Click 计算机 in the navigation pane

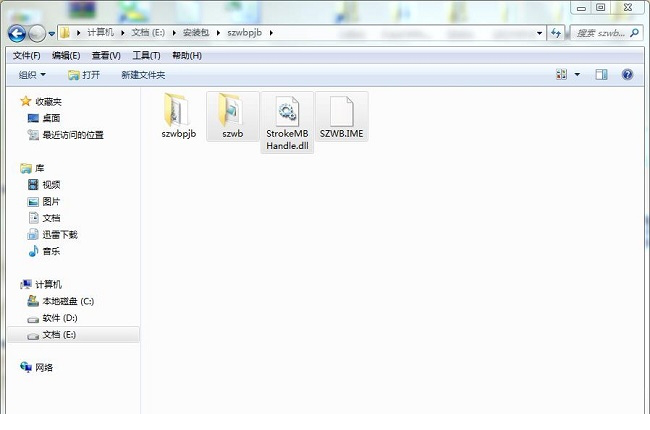pos(49,284)
